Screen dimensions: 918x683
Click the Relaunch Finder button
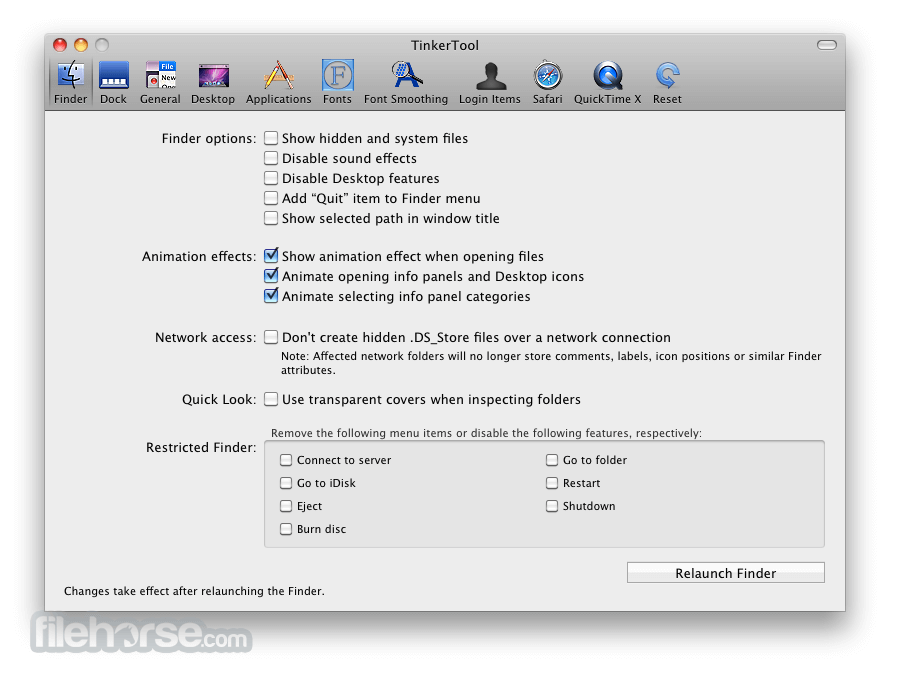[725, 573]
